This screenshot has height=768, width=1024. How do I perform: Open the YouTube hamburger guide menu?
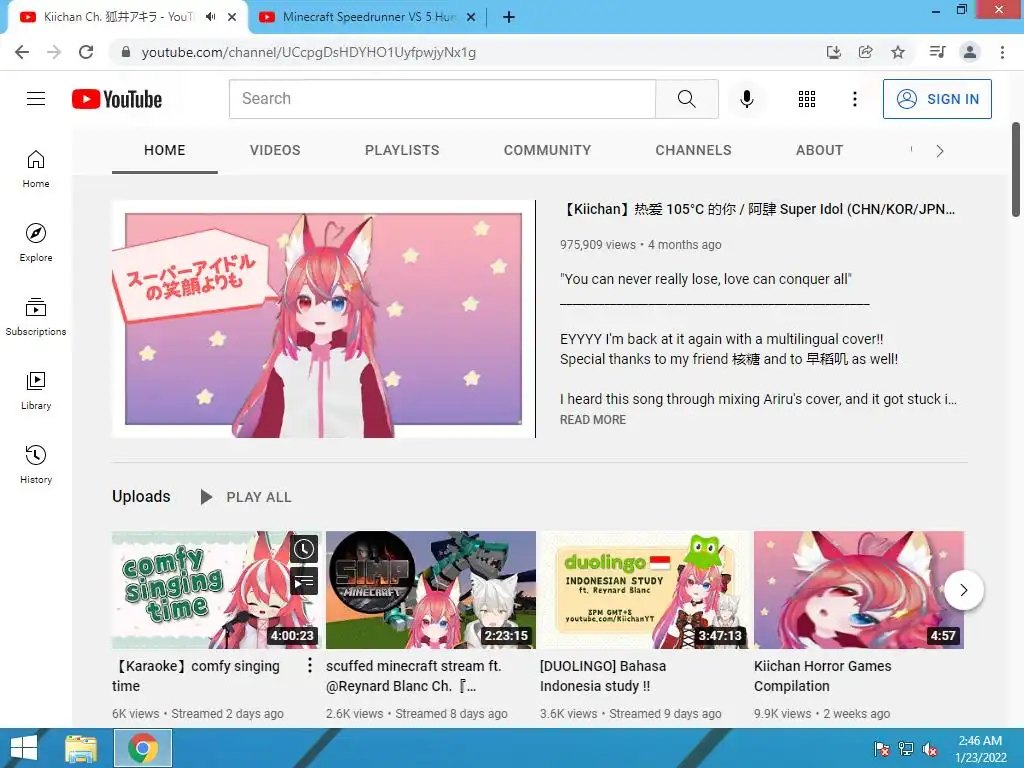pyautogui.click(x=36, y=99)
